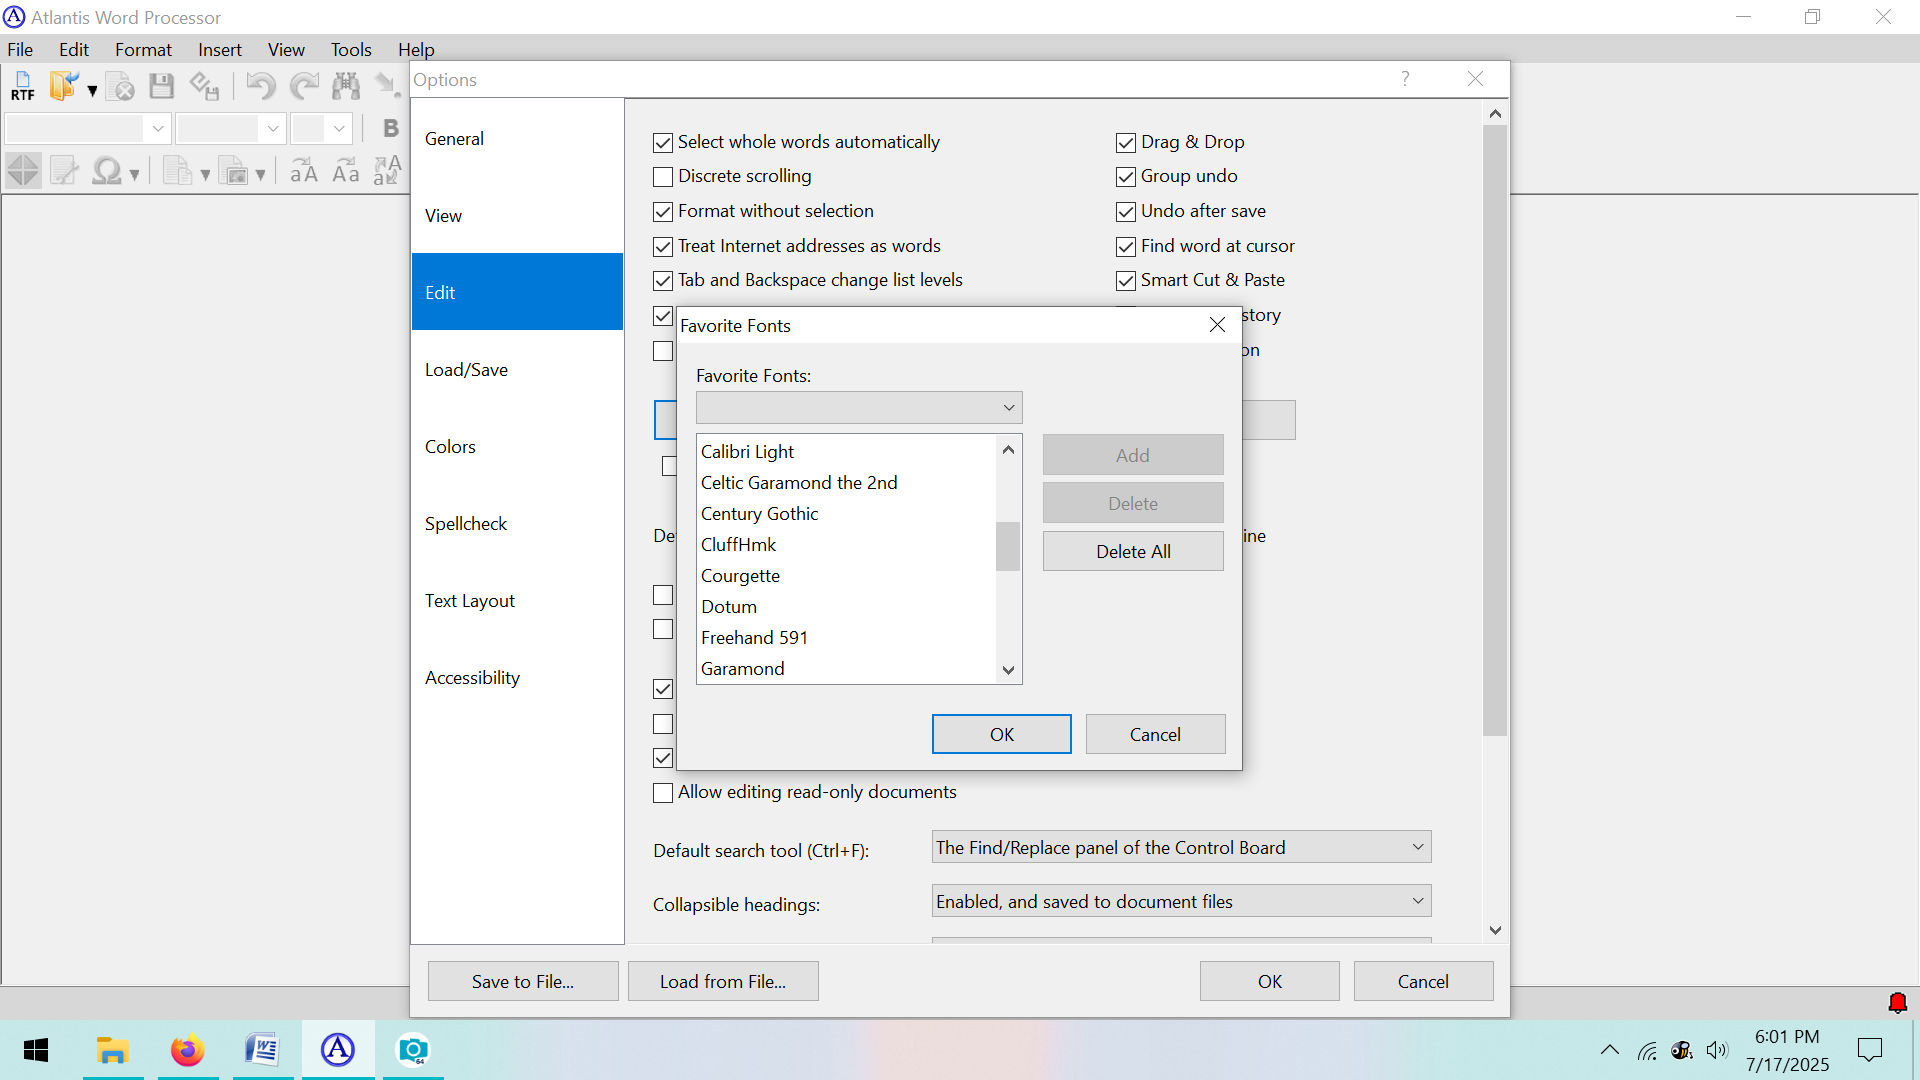1920x1080 pixels.
Task: Switch to the Spellcheck options tab
Action: (517, 524)
